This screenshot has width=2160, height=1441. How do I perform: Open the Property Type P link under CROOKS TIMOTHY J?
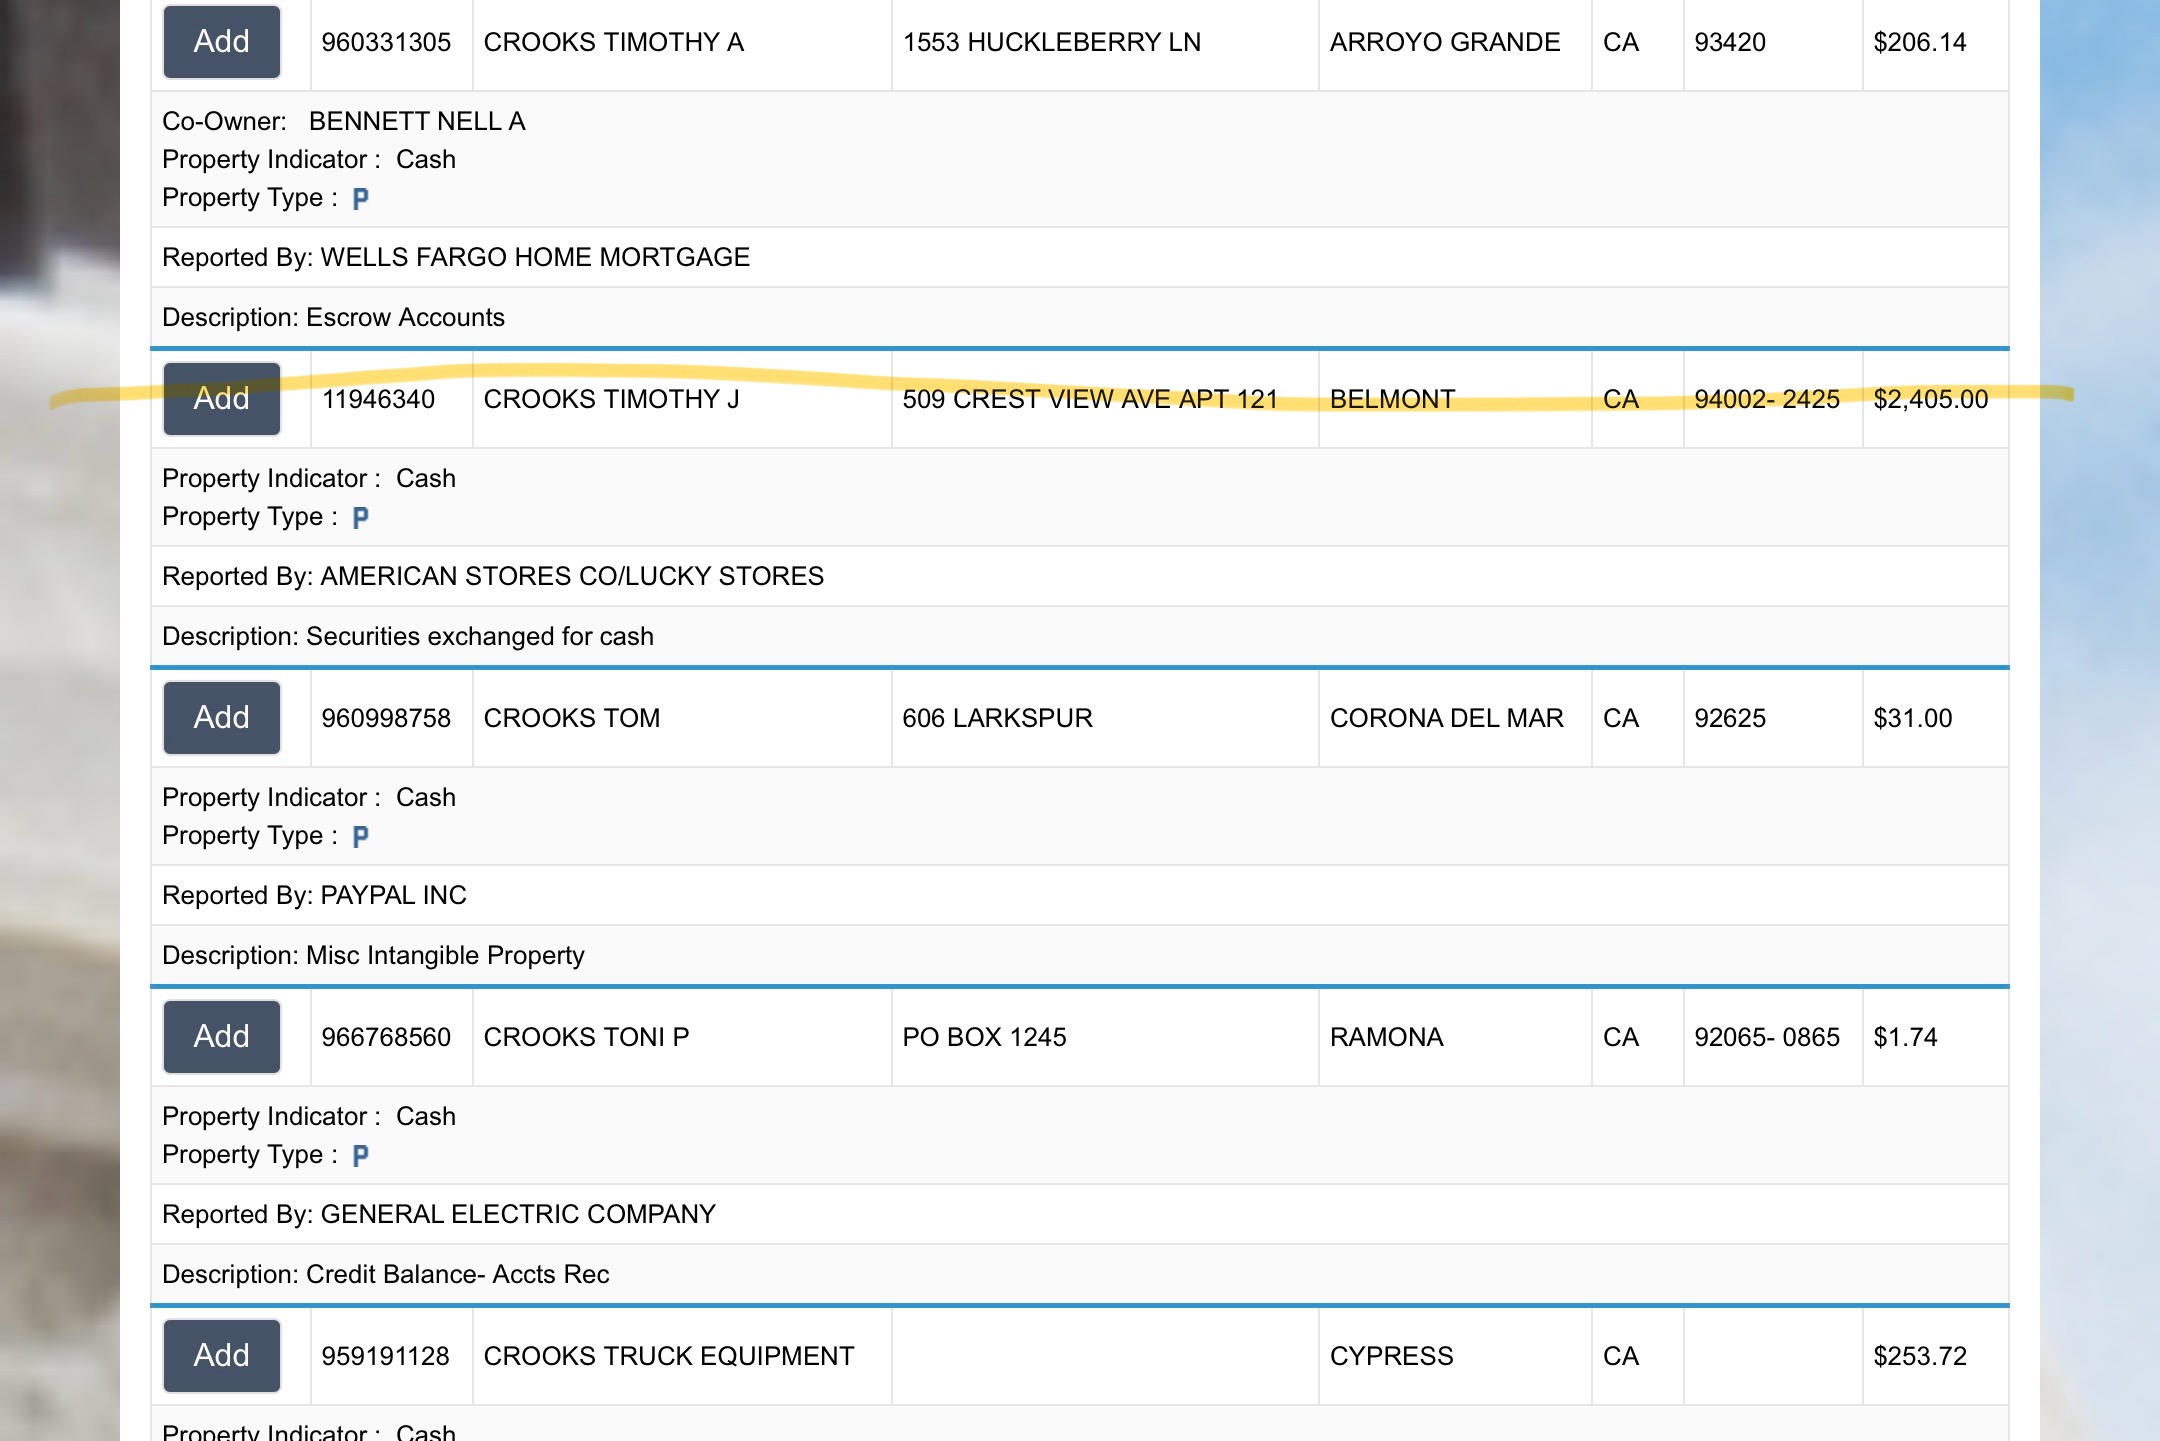(x=361, y=518)
